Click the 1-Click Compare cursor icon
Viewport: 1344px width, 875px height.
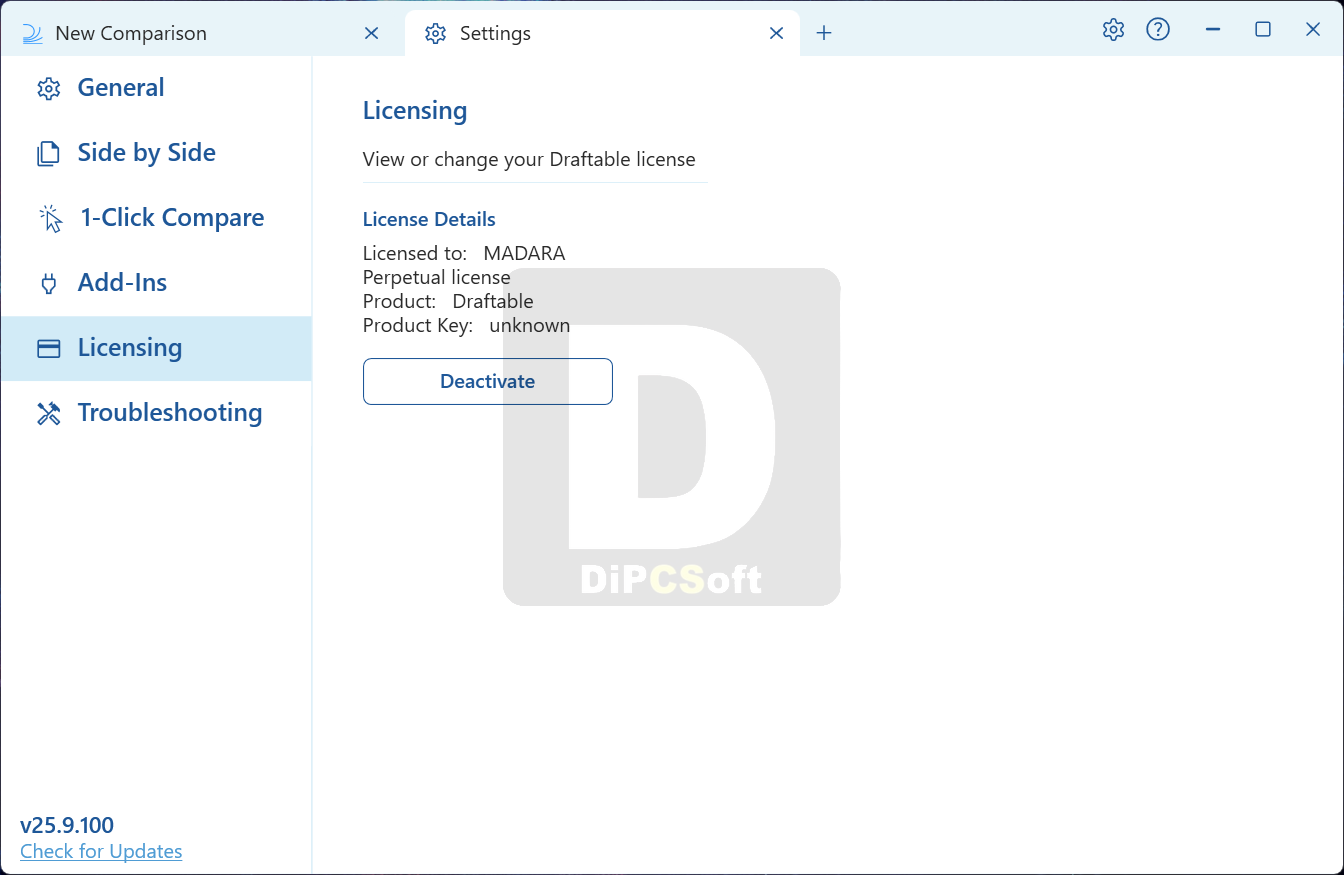click(x=50, y=219)
